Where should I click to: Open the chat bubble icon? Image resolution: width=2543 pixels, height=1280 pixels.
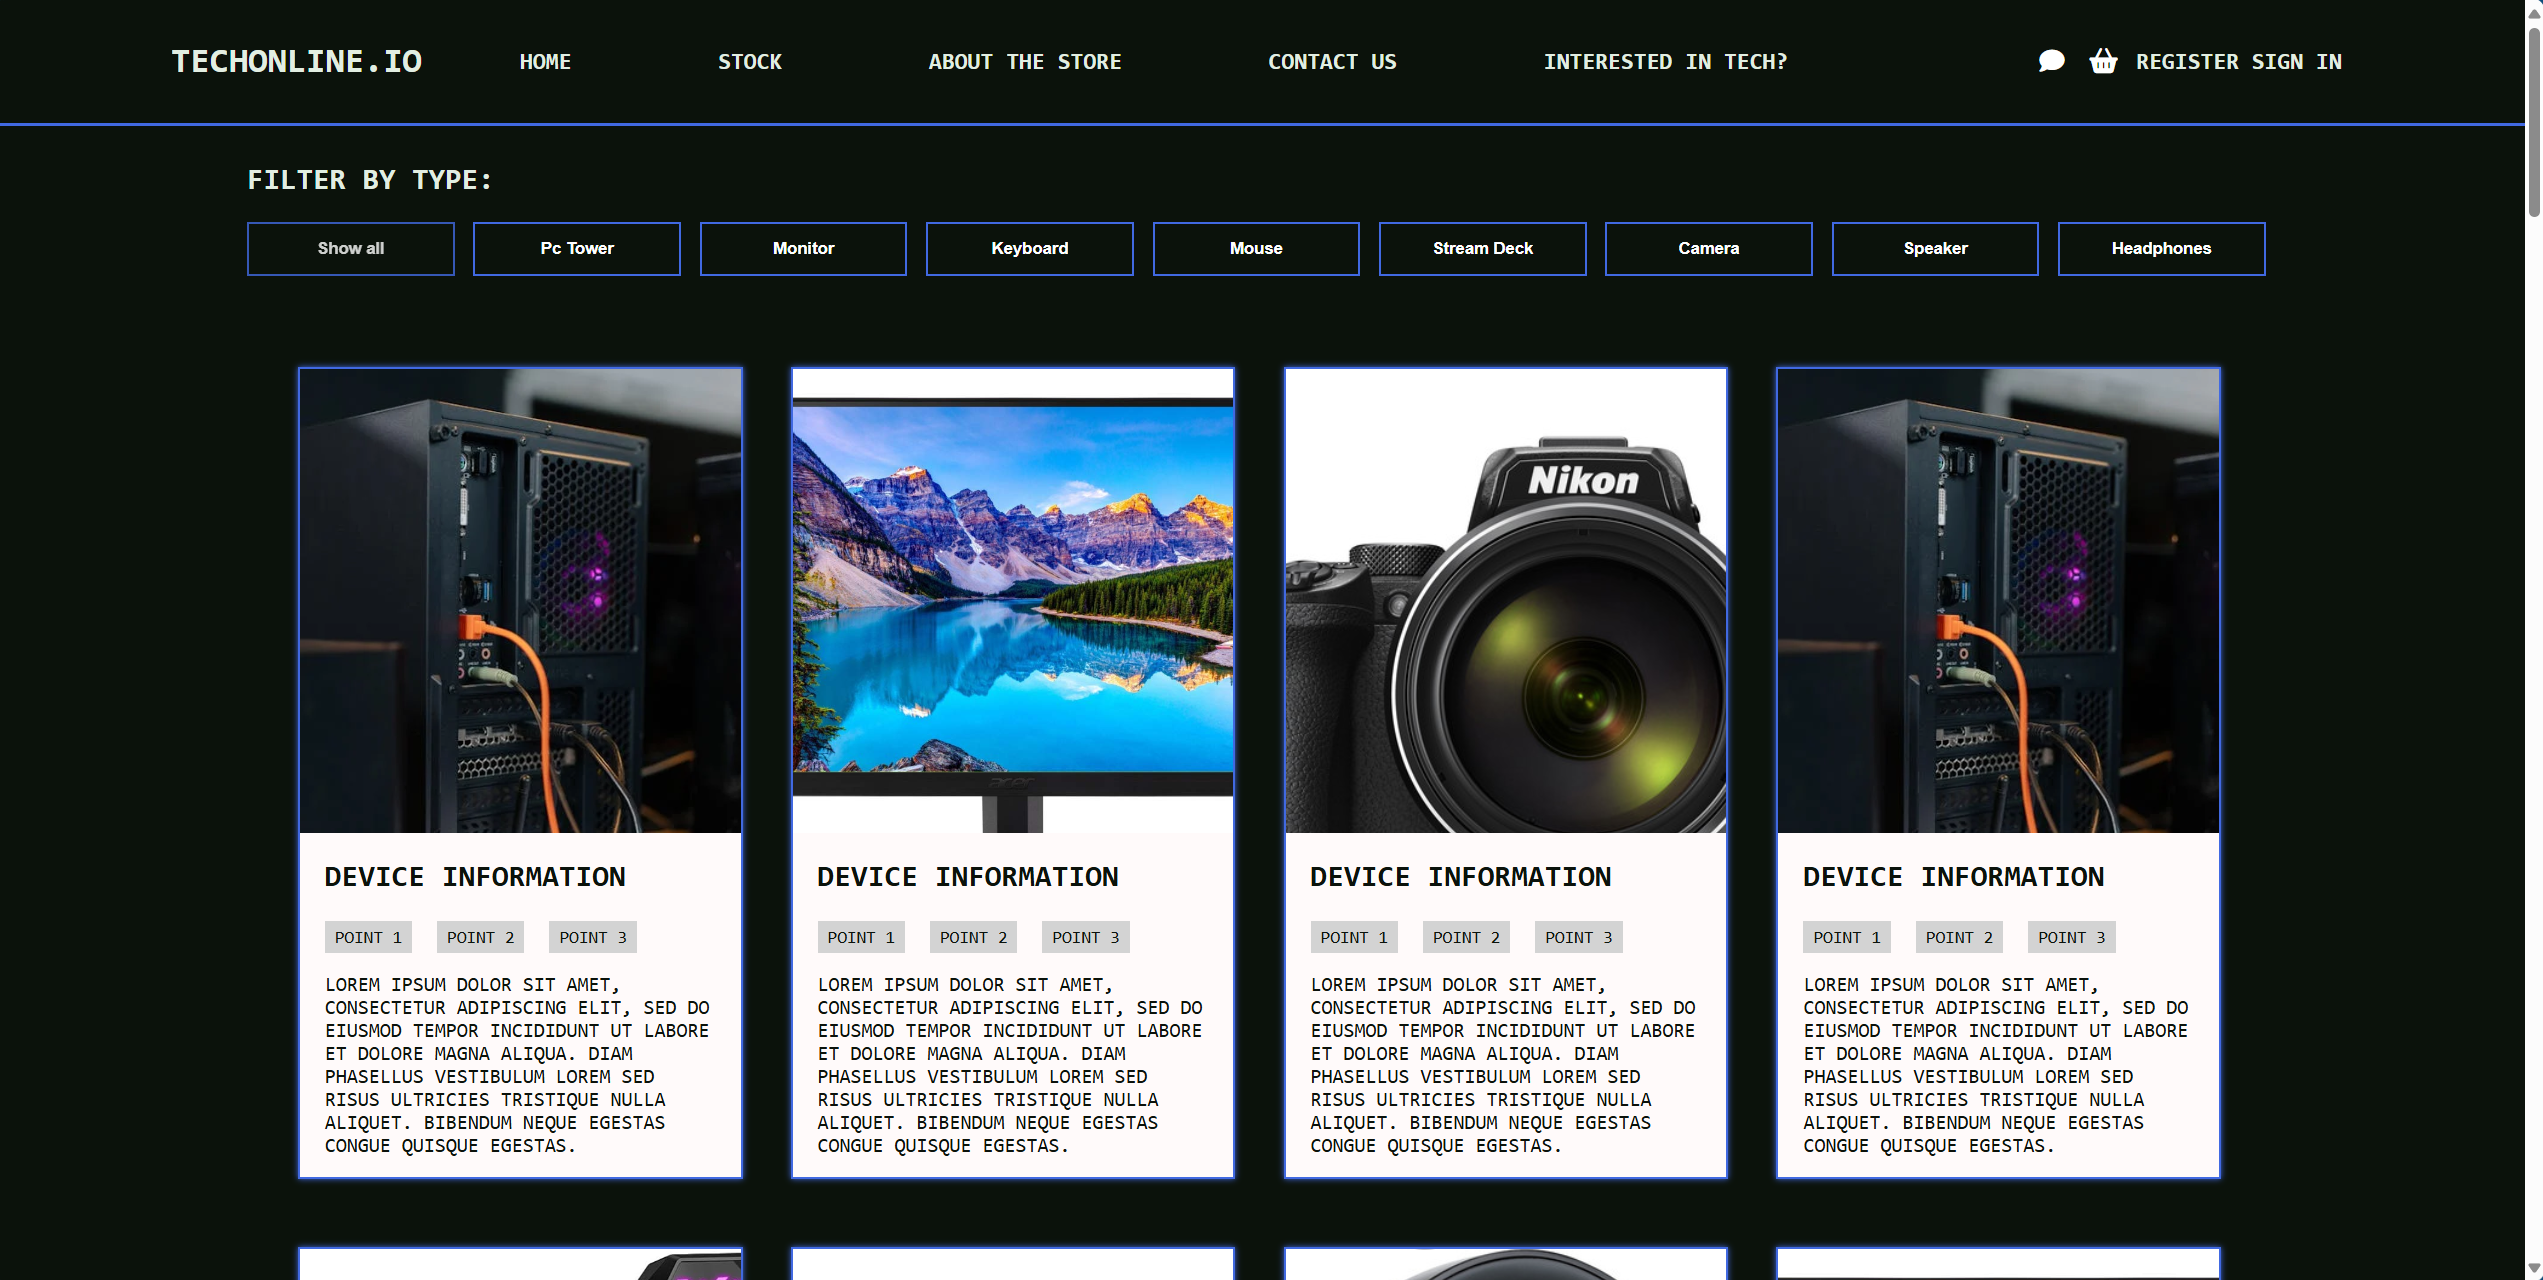(2051, 61)
